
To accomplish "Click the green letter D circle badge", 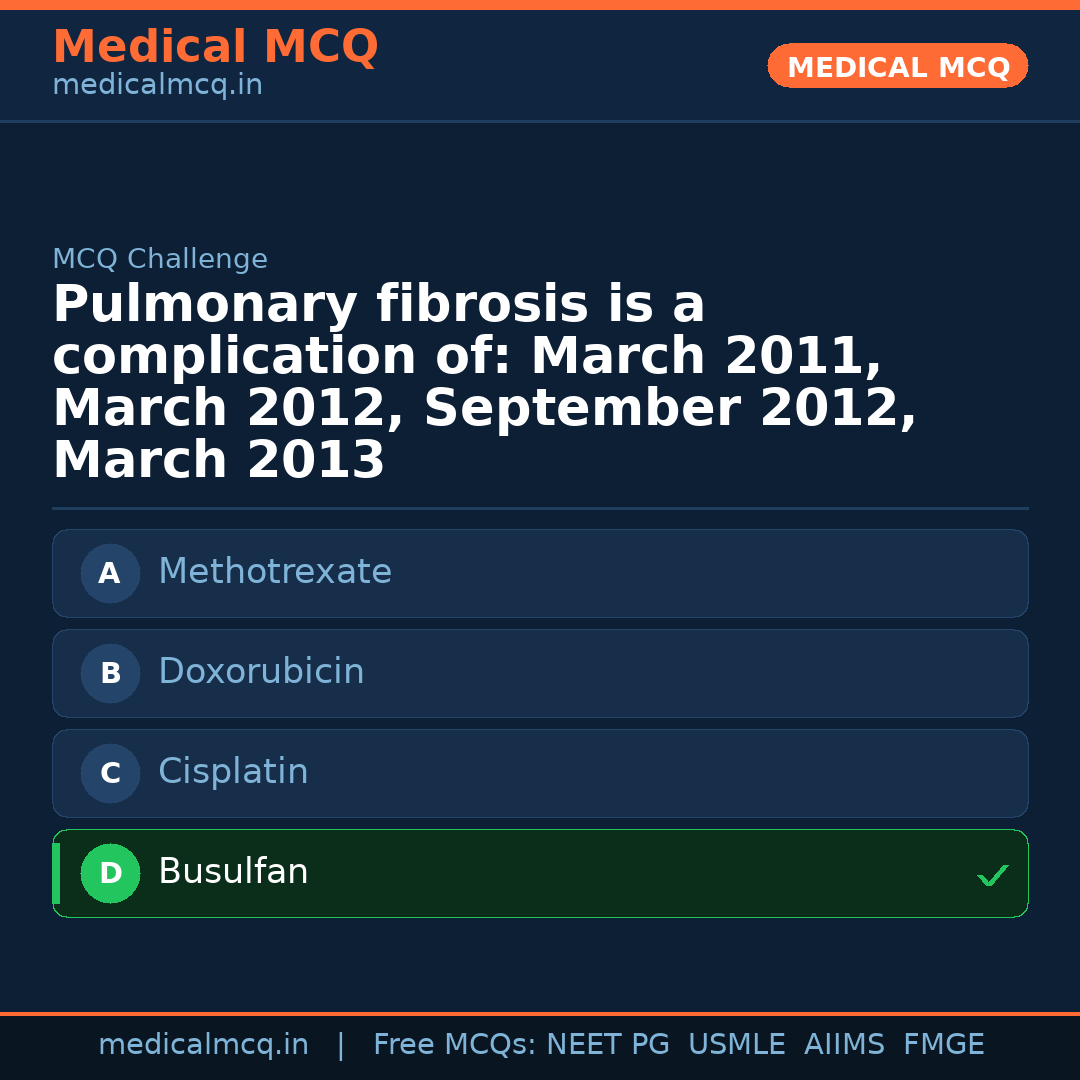I will tap(110, 873).
